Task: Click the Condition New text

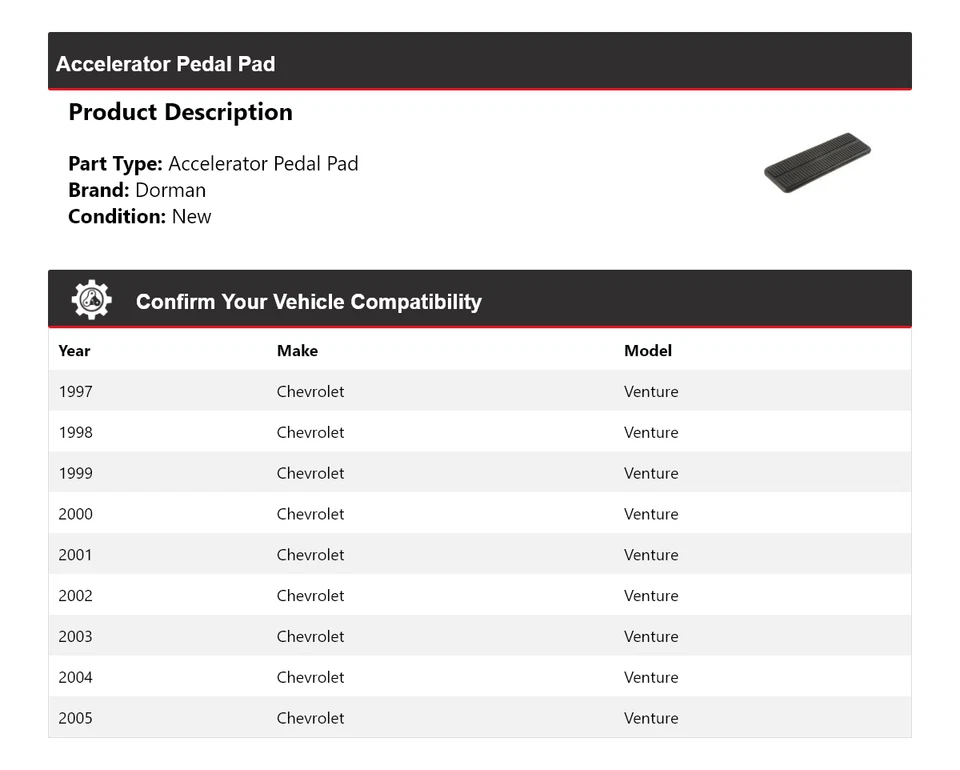Action: 140,217
